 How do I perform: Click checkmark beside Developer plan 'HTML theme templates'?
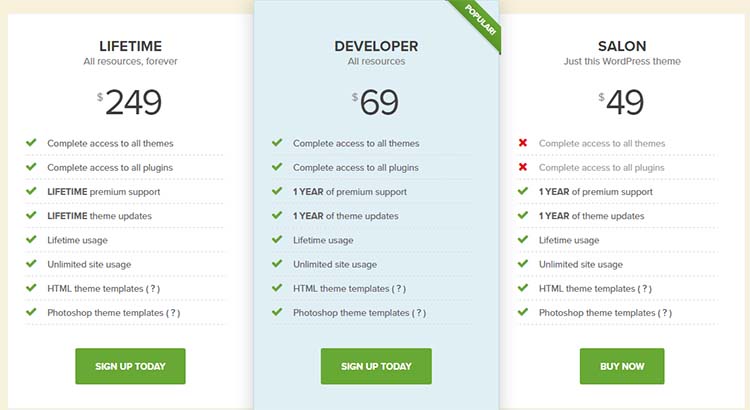pyautogui.click(x=277, y=288)
